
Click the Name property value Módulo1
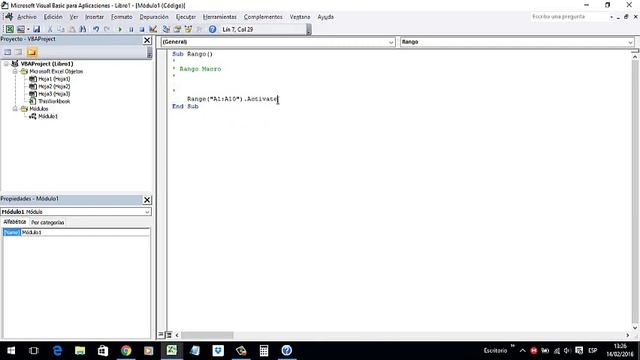click(x=85, y=232)
